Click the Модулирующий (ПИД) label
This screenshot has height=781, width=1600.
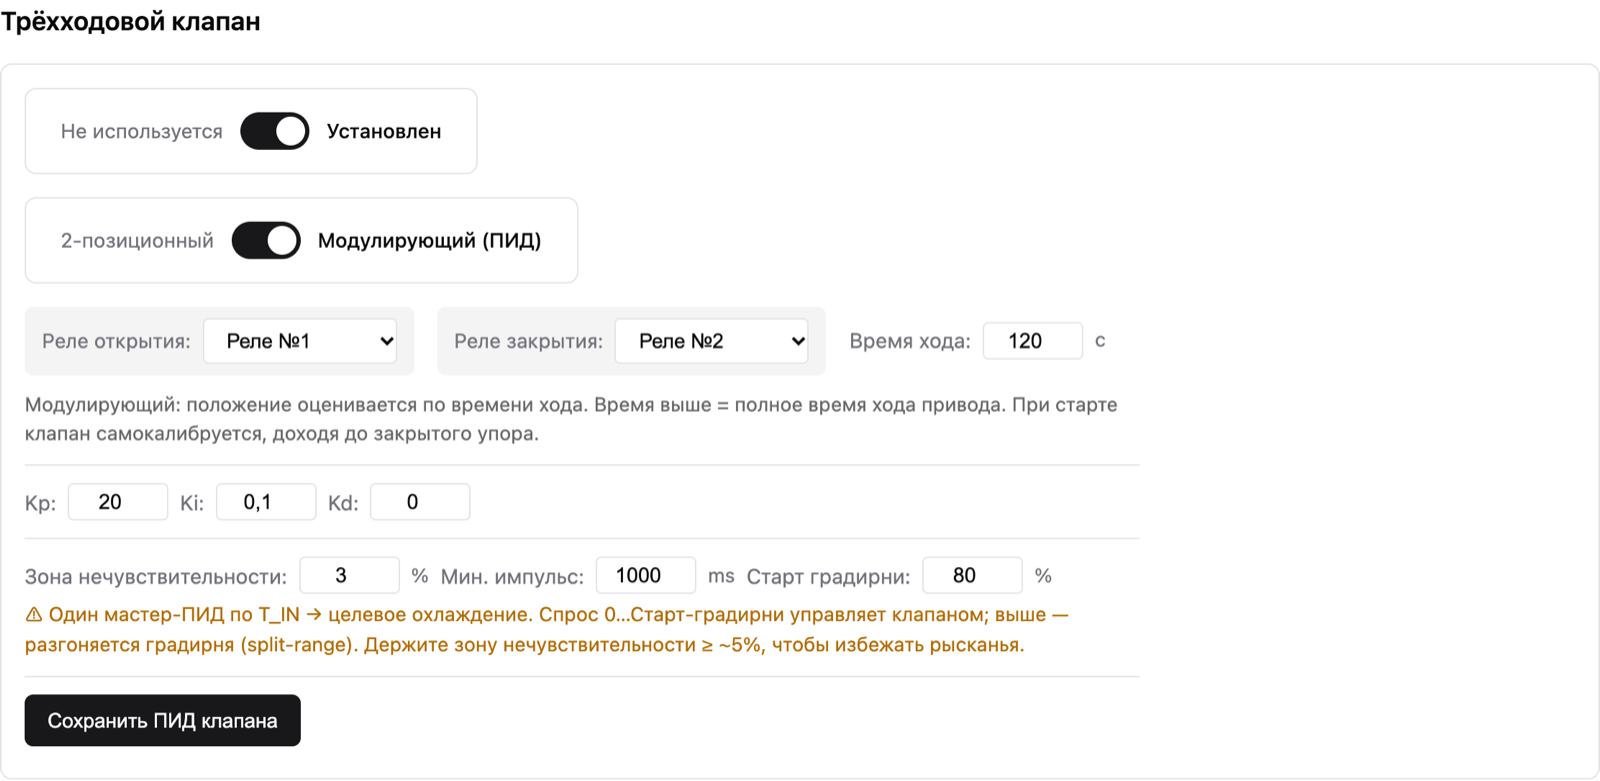point(430,241)
